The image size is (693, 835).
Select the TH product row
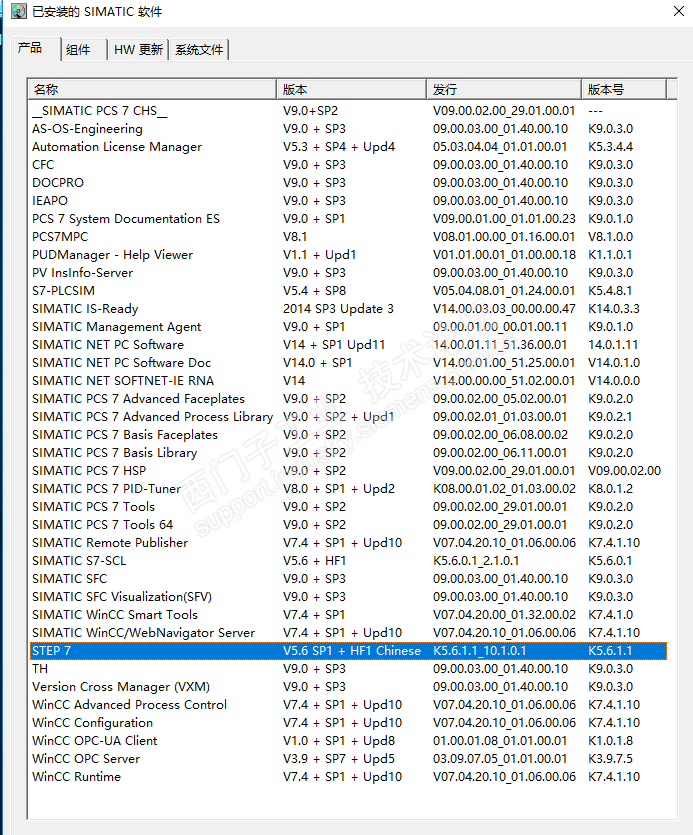(x=348, y=669)
